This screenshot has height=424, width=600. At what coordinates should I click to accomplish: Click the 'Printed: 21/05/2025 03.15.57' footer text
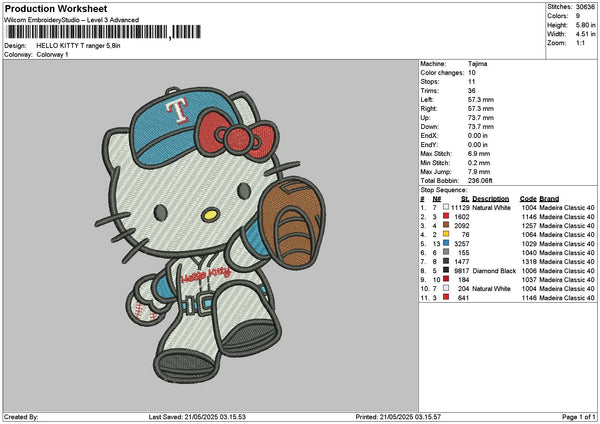click(x=398, y=417)
